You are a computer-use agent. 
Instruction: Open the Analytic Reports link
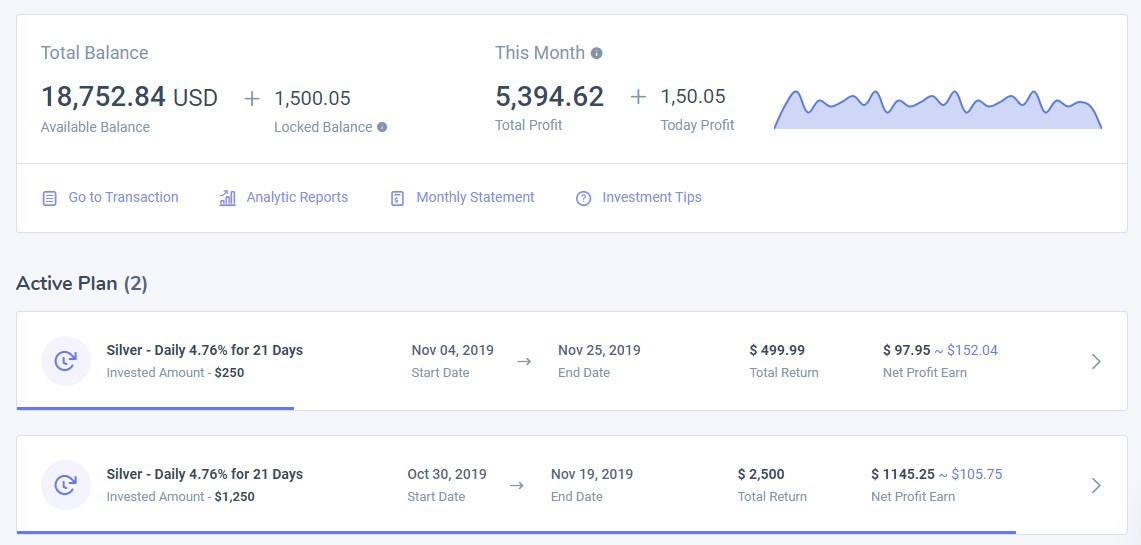click(x=297, y=197)
